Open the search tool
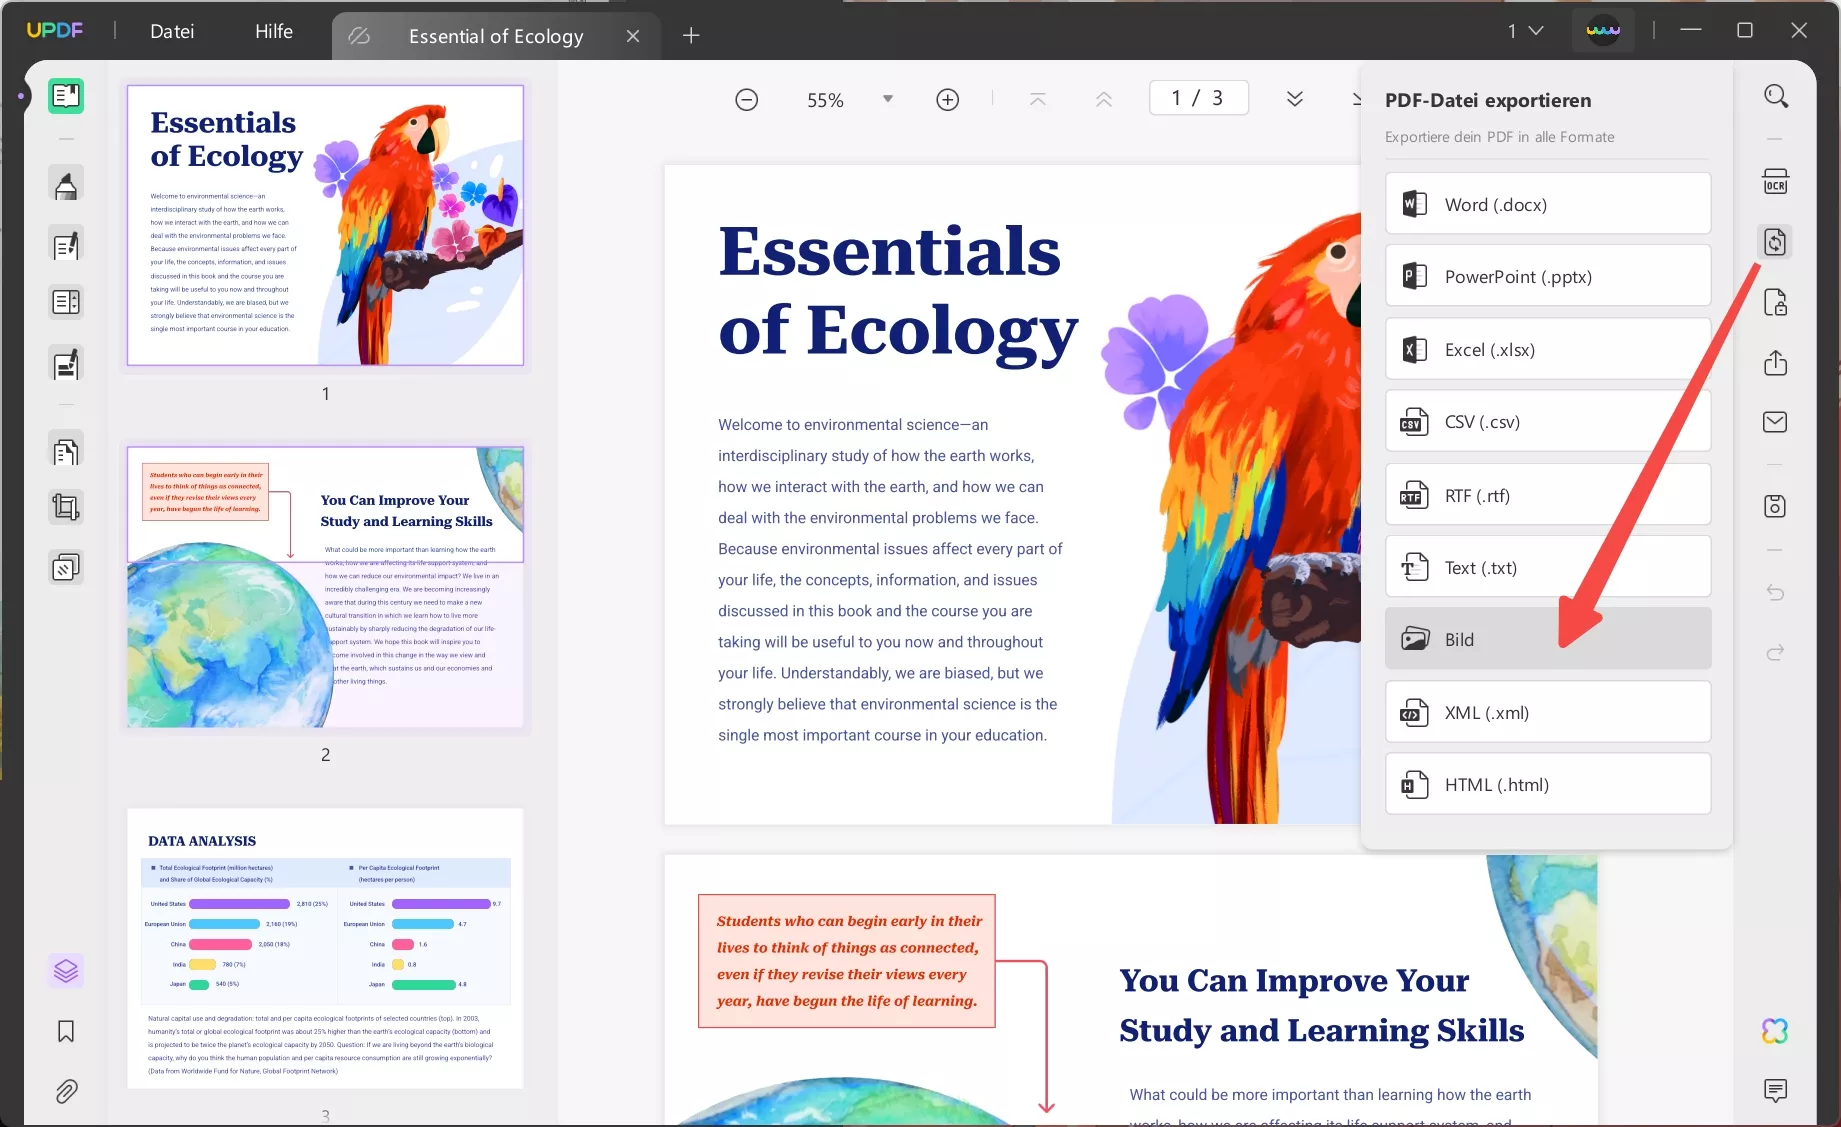 pyautogui.click(x=1777, y=96)
